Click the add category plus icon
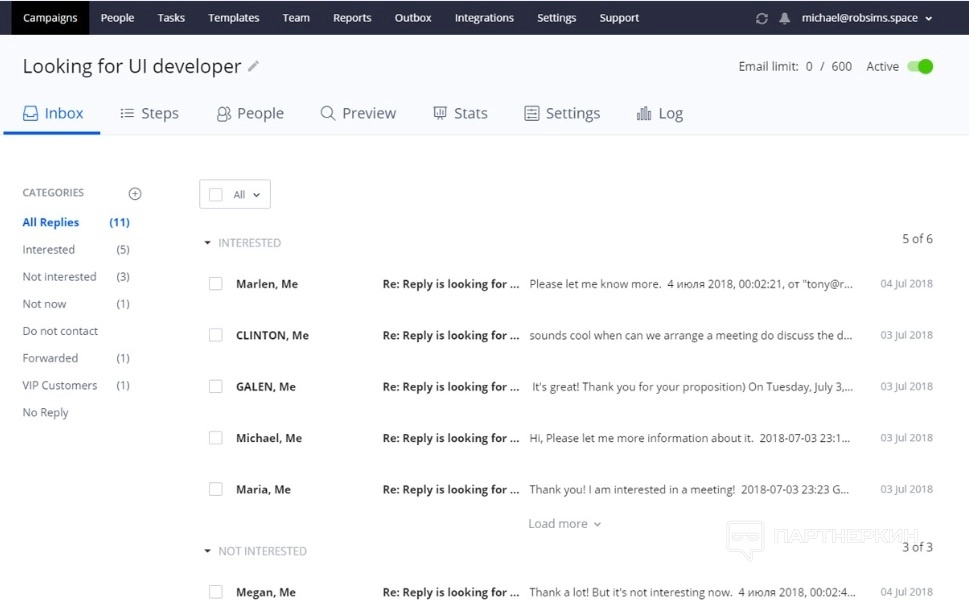 [135, 194]
